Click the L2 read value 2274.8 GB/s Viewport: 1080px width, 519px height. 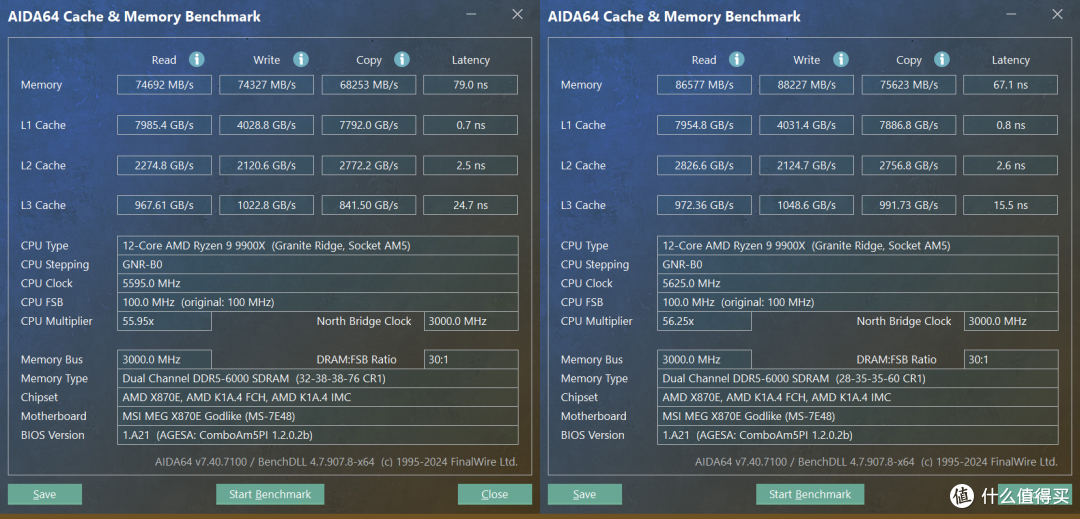tap(164, 165)
